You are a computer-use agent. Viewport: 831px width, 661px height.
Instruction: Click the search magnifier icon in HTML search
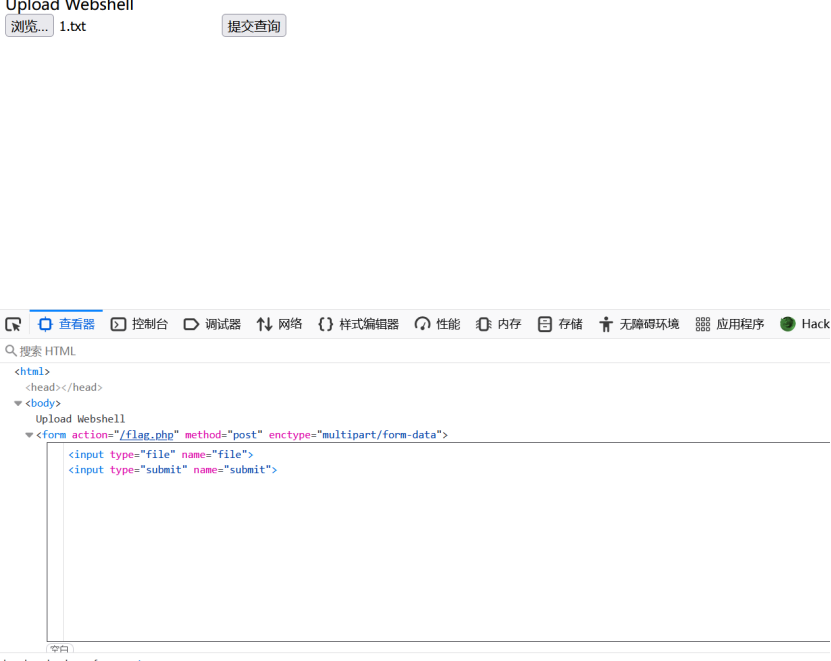[x=11, y=350]
